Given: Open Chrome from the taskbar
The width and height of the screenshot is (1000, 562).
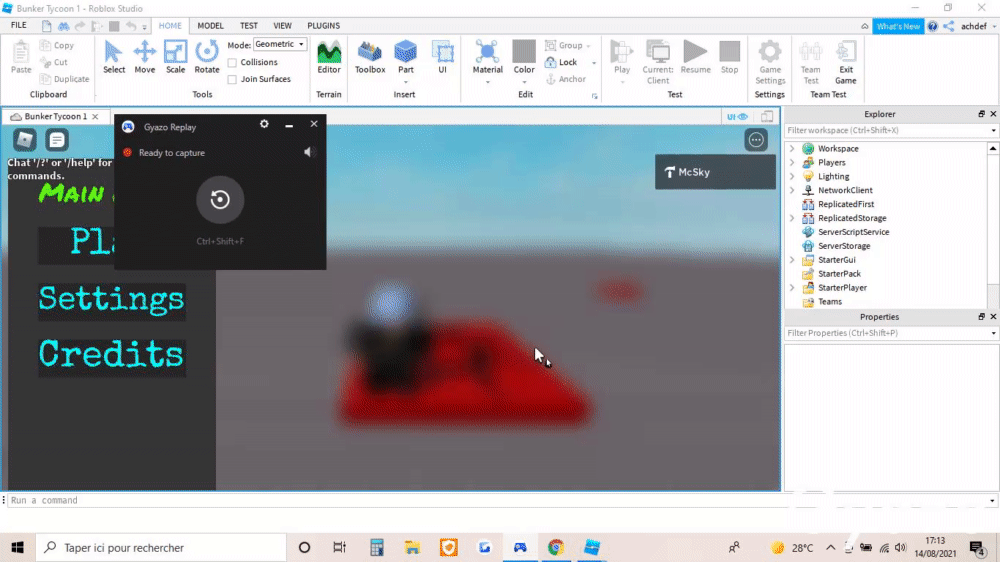Looking at the screenshot, I should tap(555, 547).
